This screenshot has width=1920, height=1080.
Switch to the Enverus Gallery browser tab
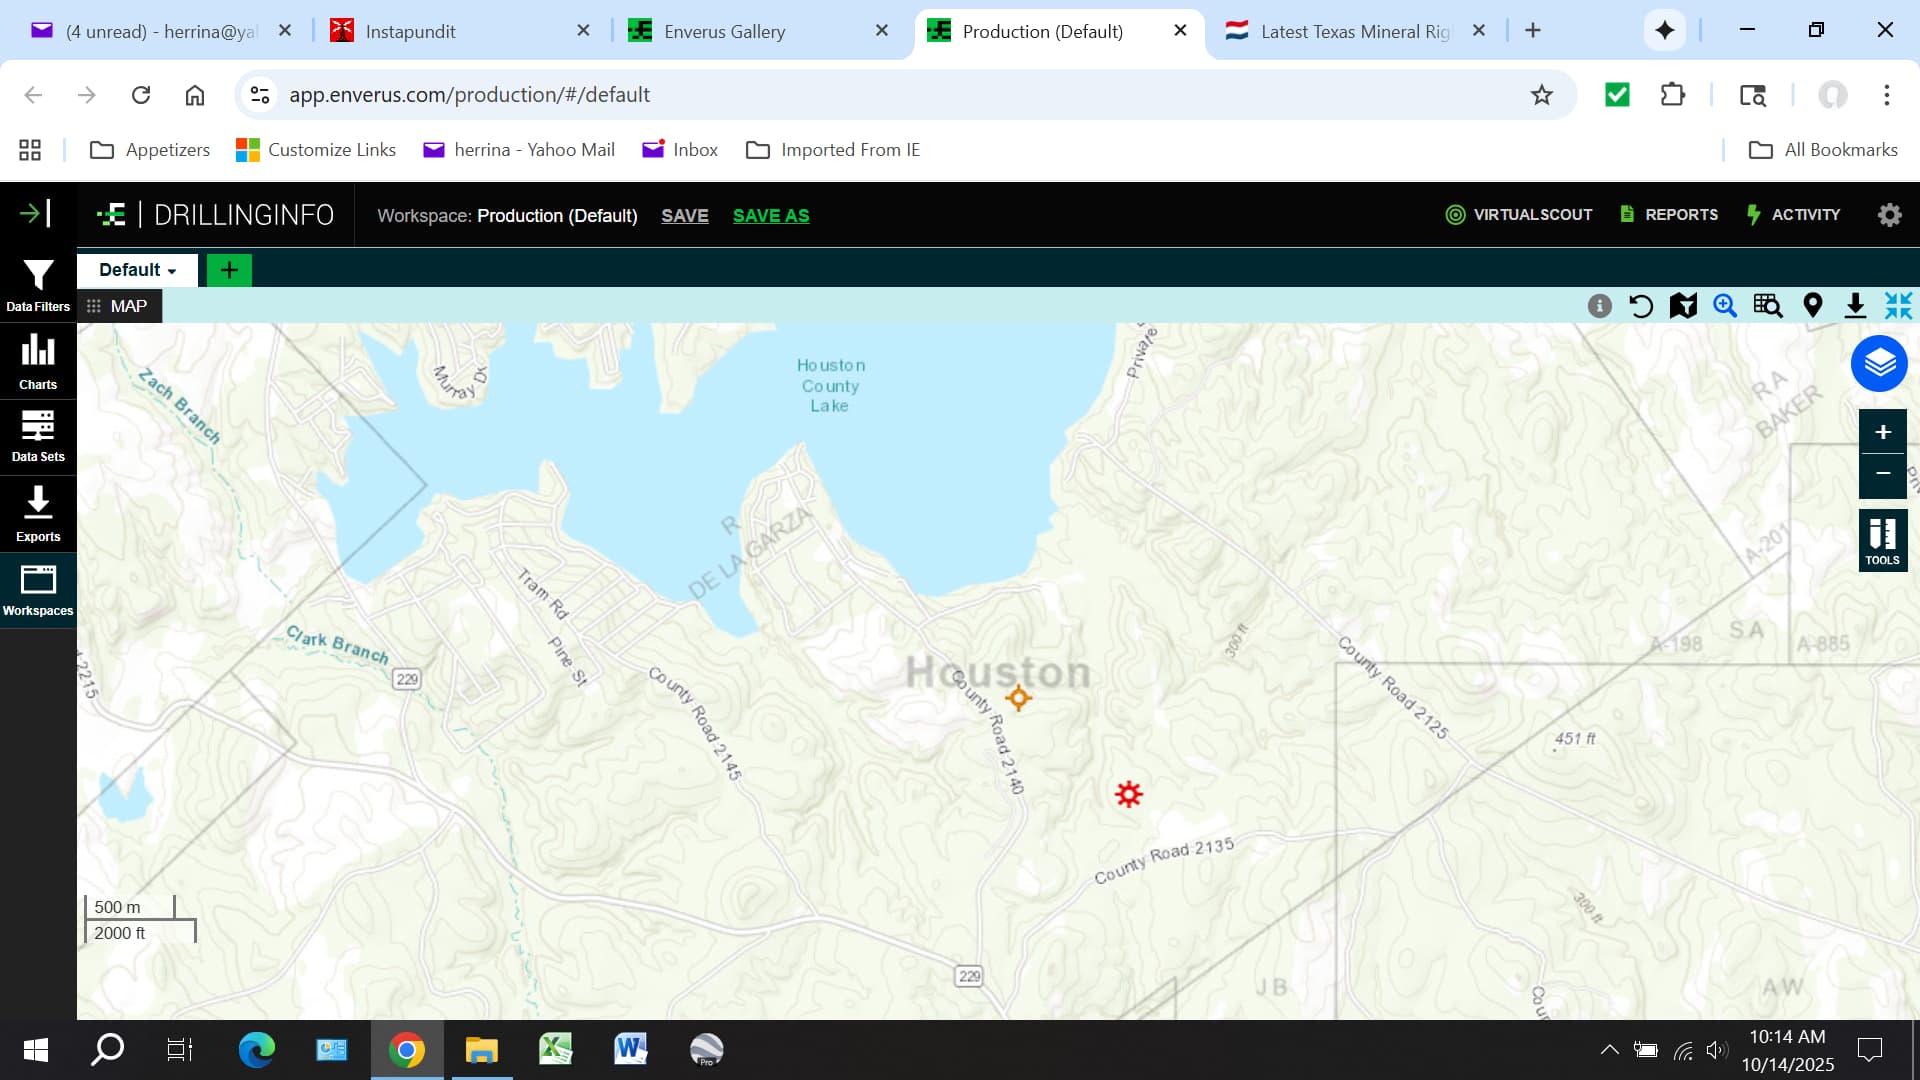pos(724,31)
